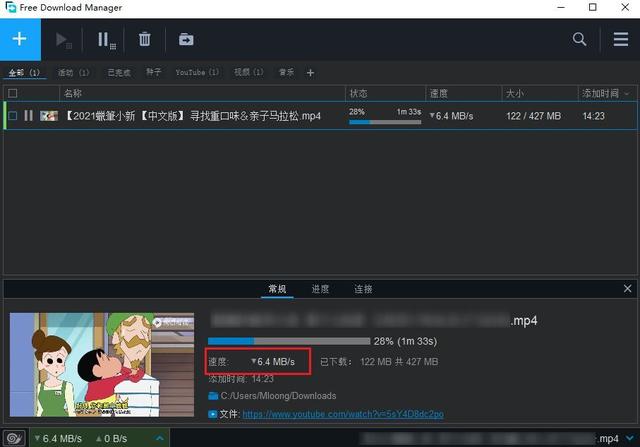This screenshot has height=447, width=640.
Task: Click the YouTube icon beside 文件 link
Action: pos(212,414)
